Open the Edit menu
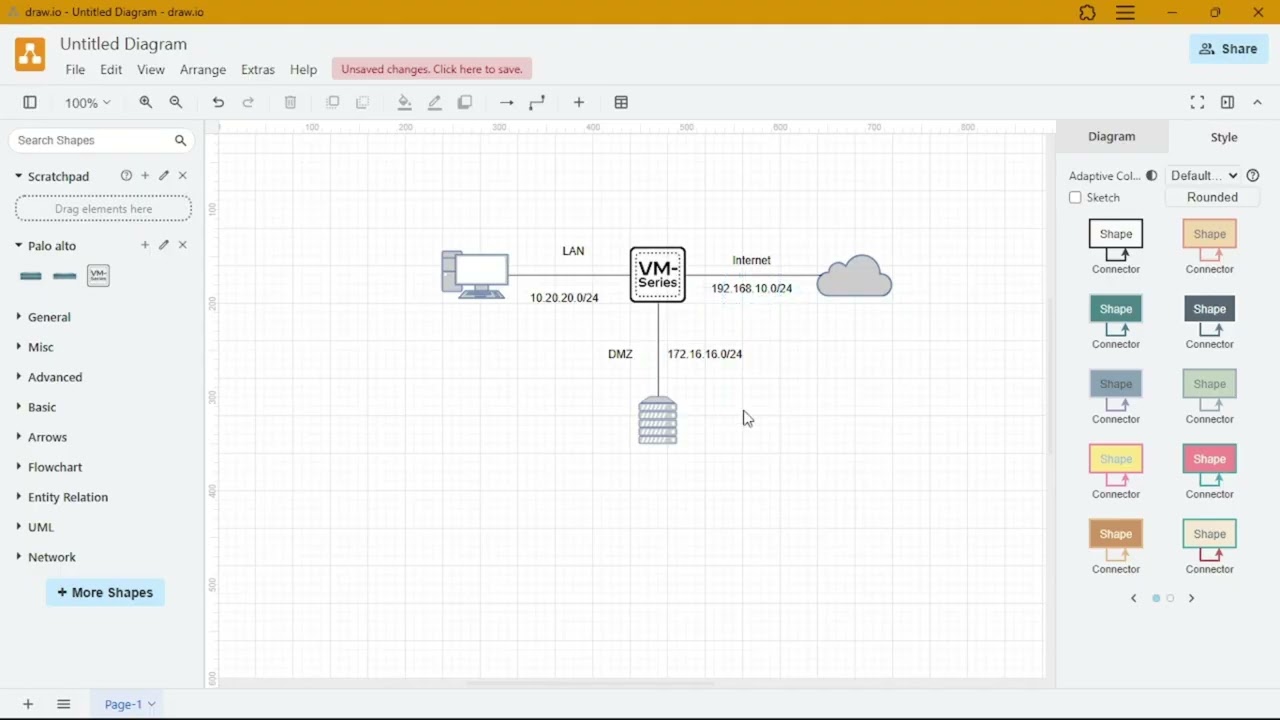1280x720 pixels. point(111,70)
